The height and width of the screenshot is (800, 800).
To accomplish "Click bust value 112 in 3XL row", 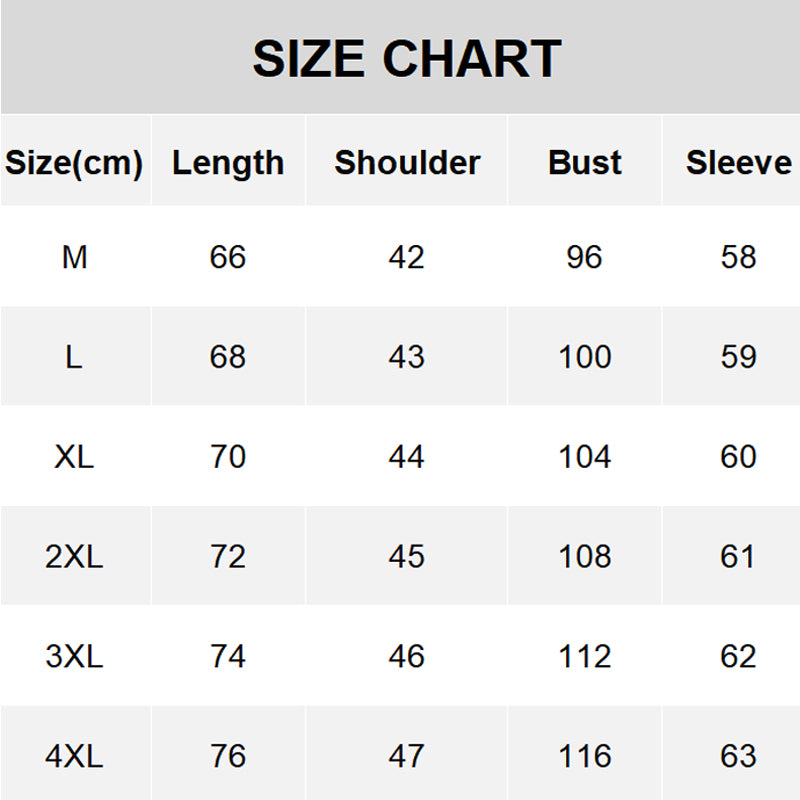I will (585, 657).
